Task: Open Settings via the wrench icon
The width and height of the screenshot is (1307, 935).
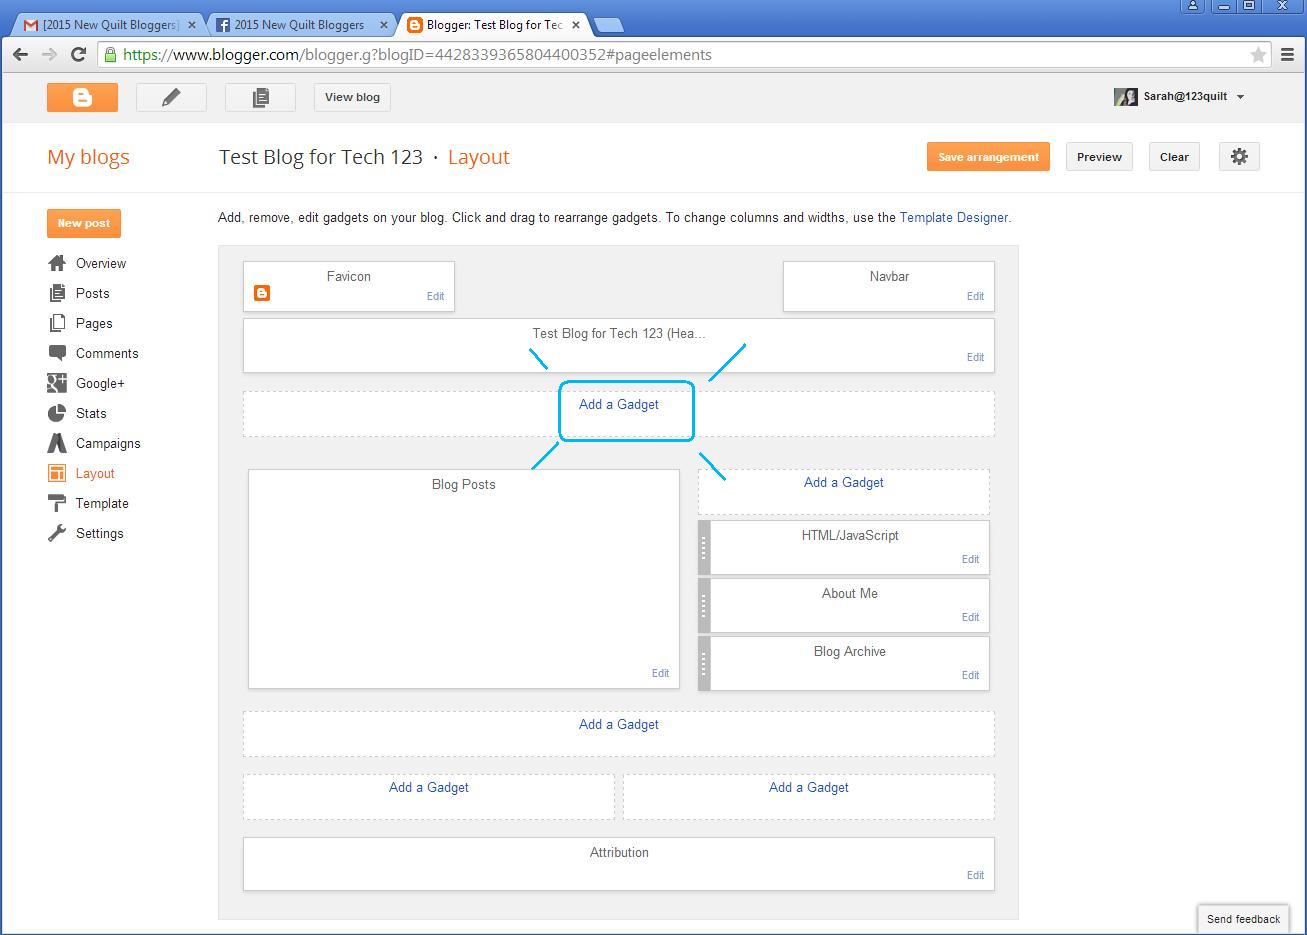Action: click(x=57, y=533)
